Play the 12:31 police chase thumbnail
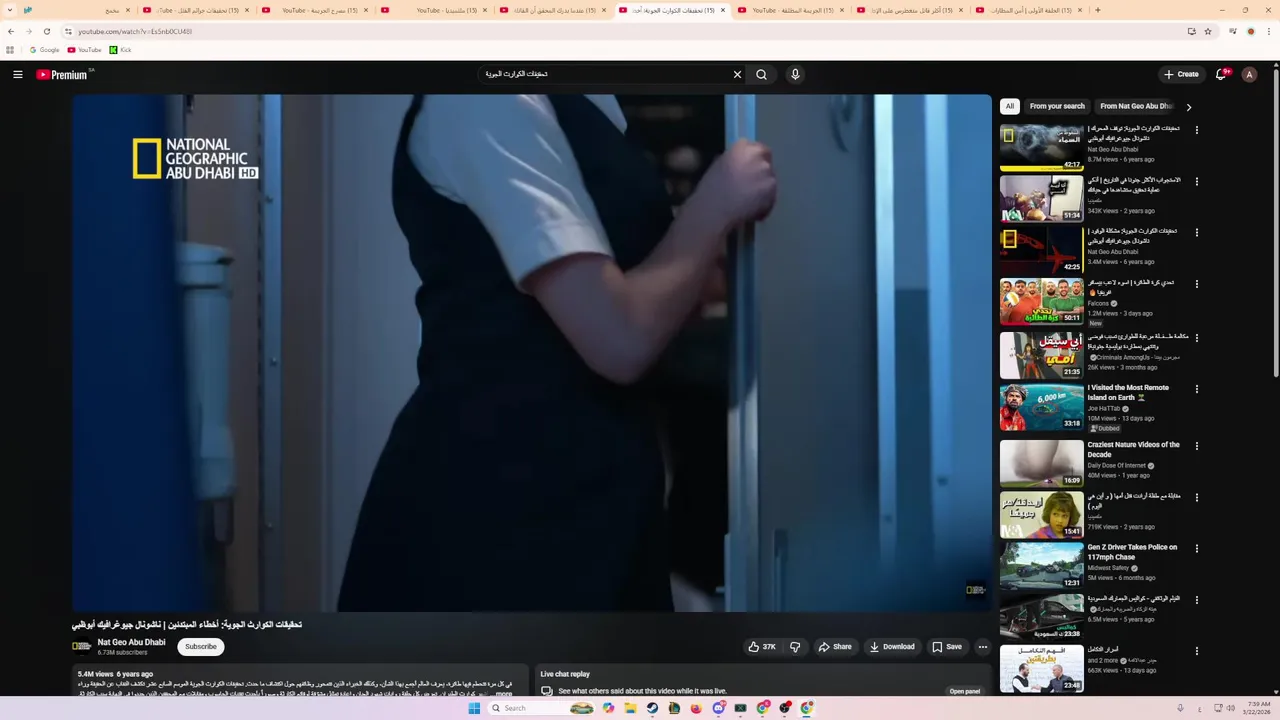Viewport: 1280px width, 720px height. [x=1041, y=566]
